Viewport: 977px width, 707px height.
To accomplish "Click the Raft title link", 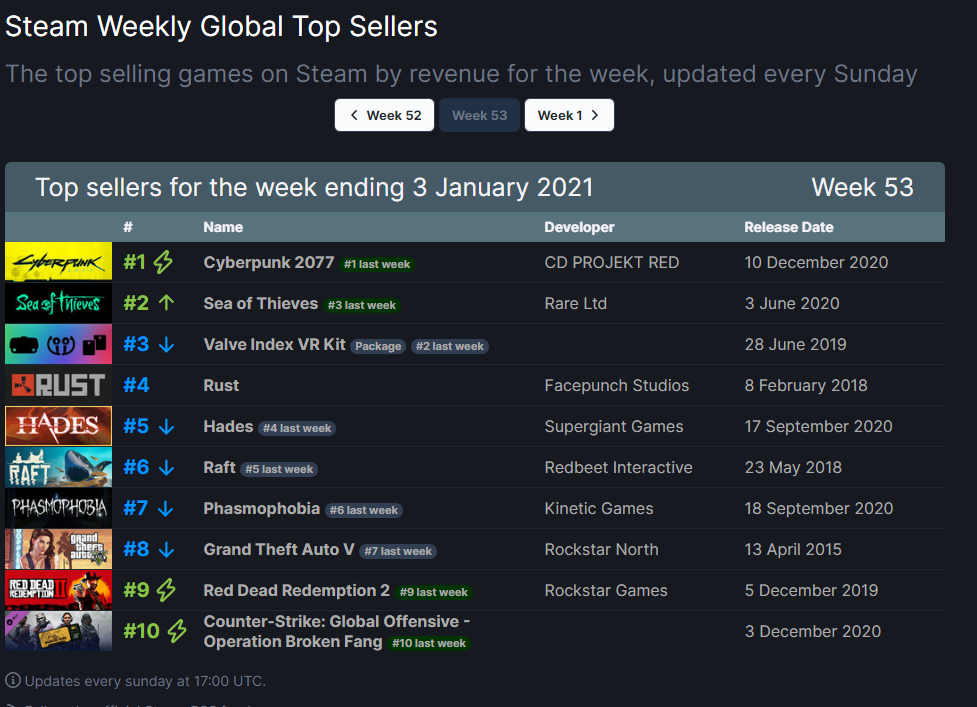I will coord(219,468).
